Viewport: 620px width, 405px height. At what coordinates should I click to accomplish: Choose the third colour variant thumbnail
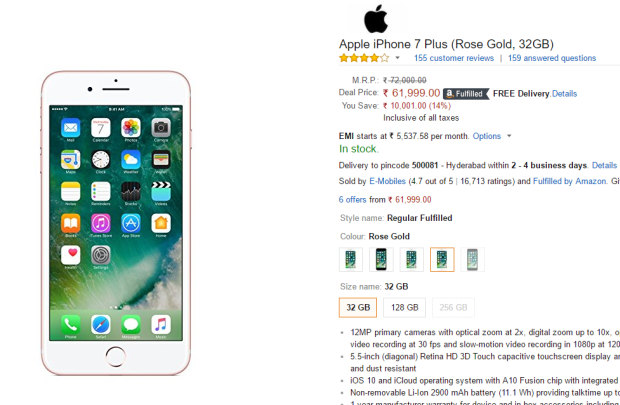412,259
